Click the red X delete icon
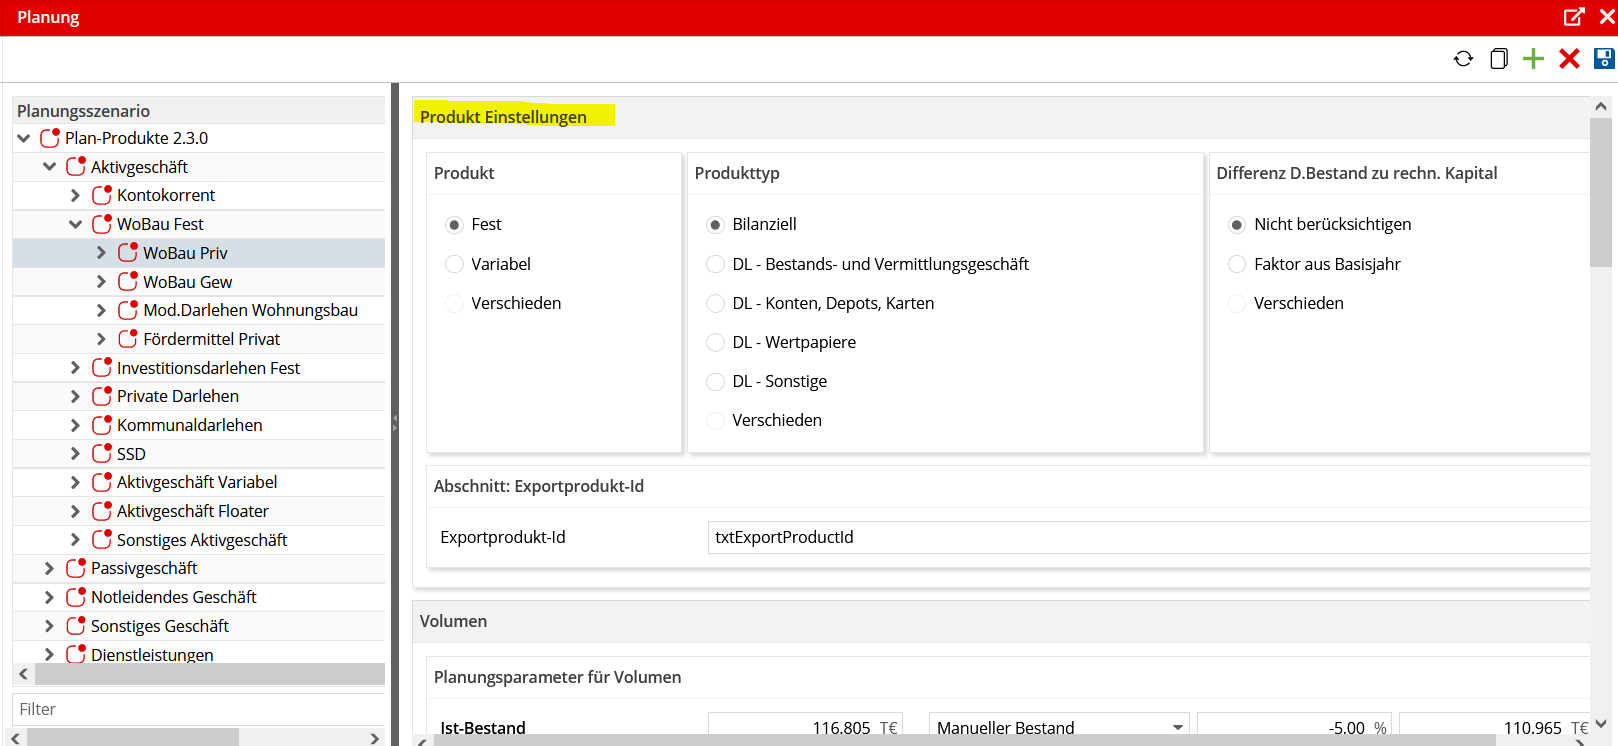Viewport: 1618px width, 746px height. (1569, 59)
